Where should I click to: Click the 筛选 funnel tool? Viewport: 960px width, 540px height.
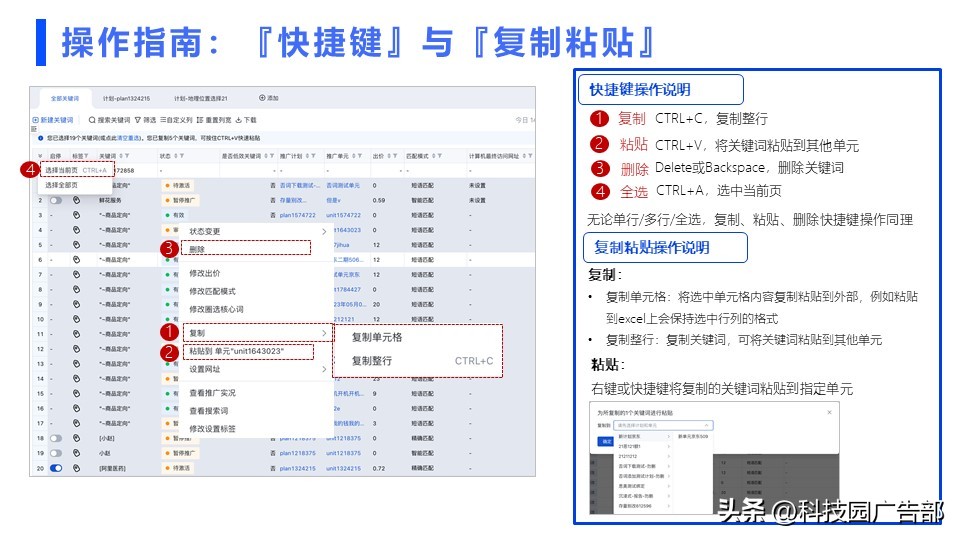[x=146, y=120]
